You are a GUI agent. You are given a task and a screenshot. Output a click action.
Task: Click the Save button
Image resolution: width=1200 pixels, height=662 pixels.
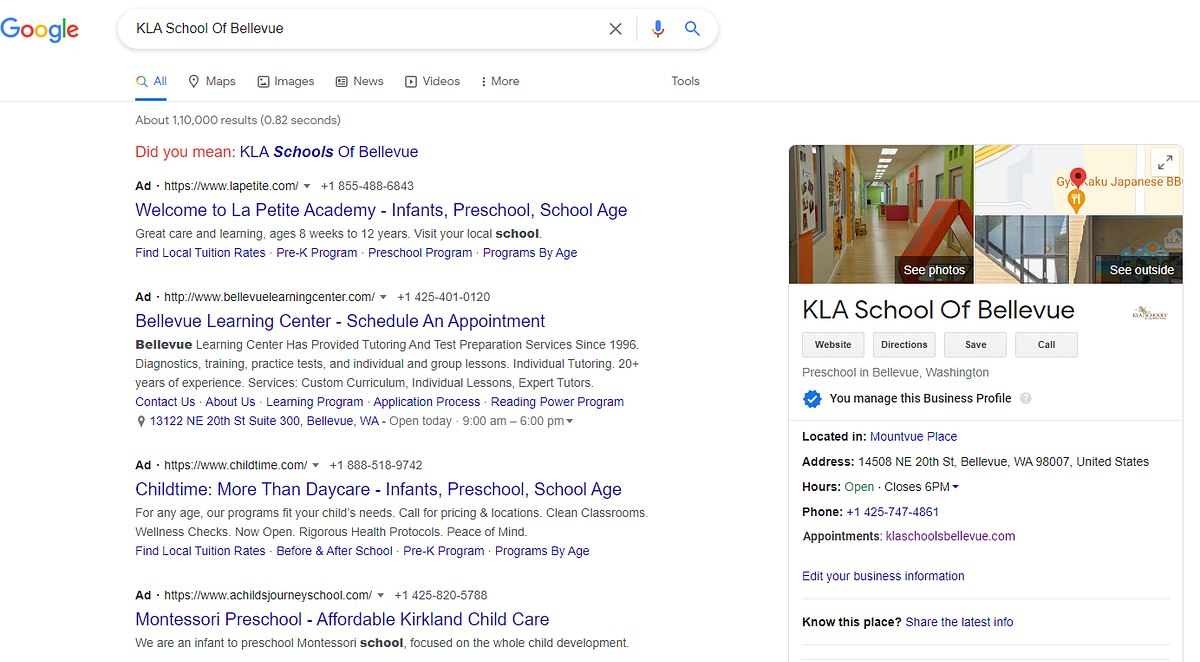click(975, 345)
